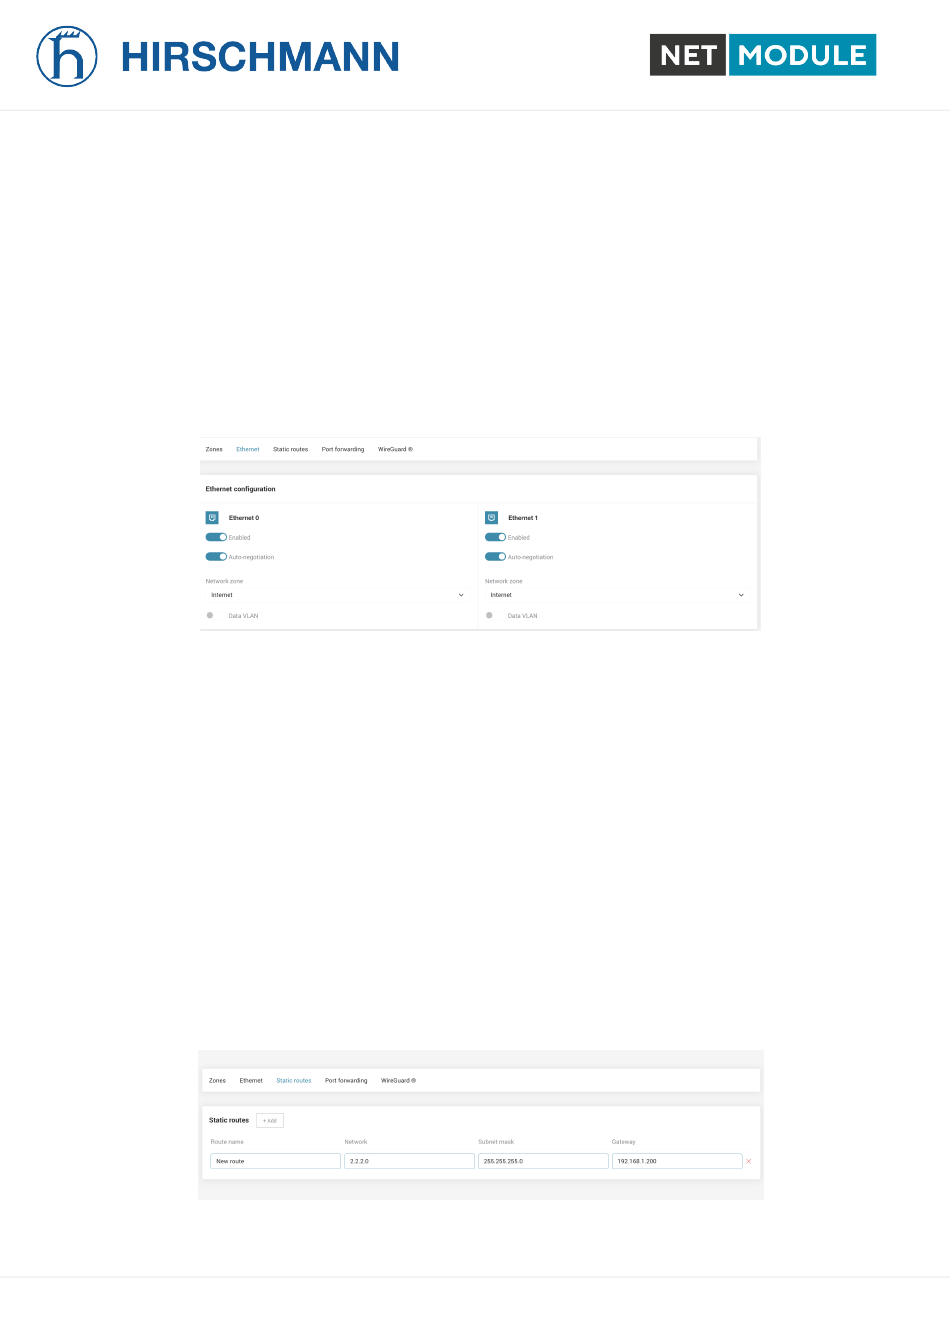Click the Route name column header

(227, 1142)
